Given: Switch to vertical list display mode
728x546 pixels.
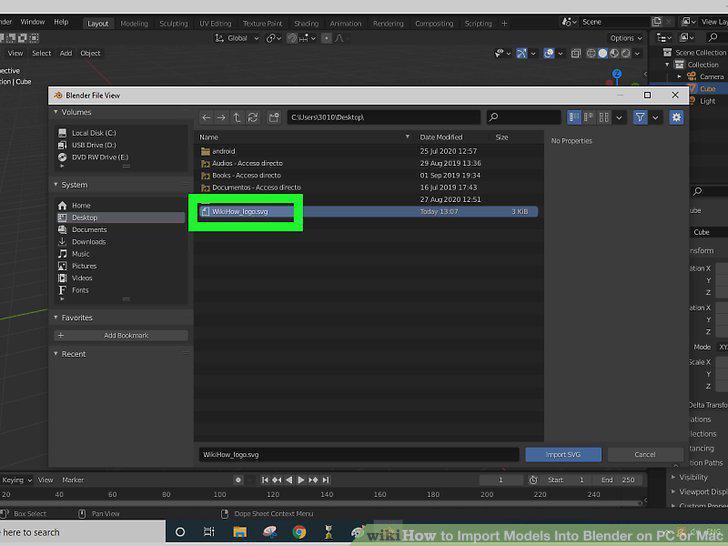Looking at the screenshot, I should pos(574,117).
